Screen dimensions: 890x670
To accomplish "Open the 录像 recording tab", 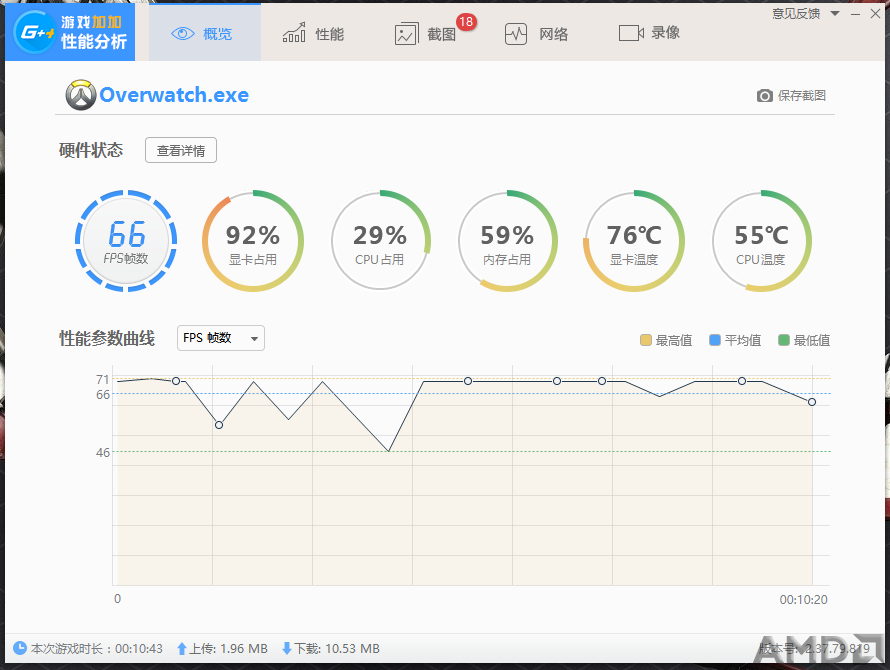I will (649, 33).
